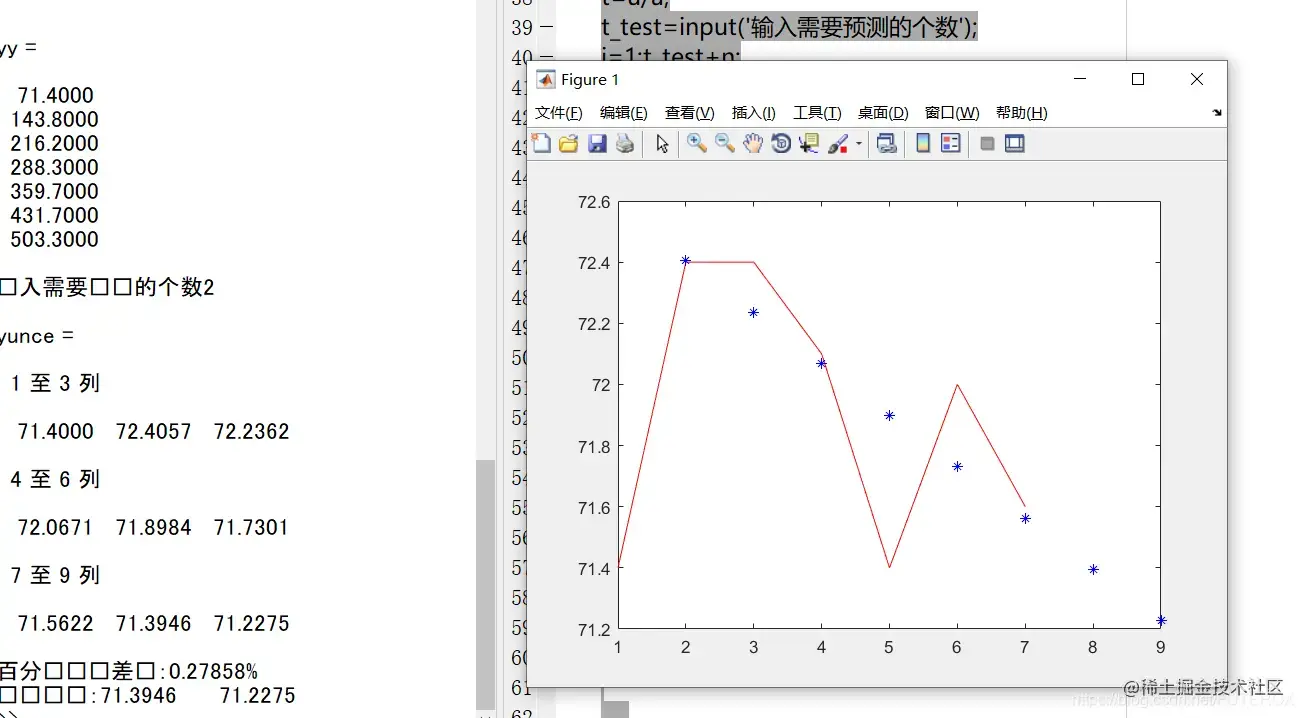Open the 窗口(W) menu
The image size is (1304, 718).
pyautogui.click(x=952, y=113)
